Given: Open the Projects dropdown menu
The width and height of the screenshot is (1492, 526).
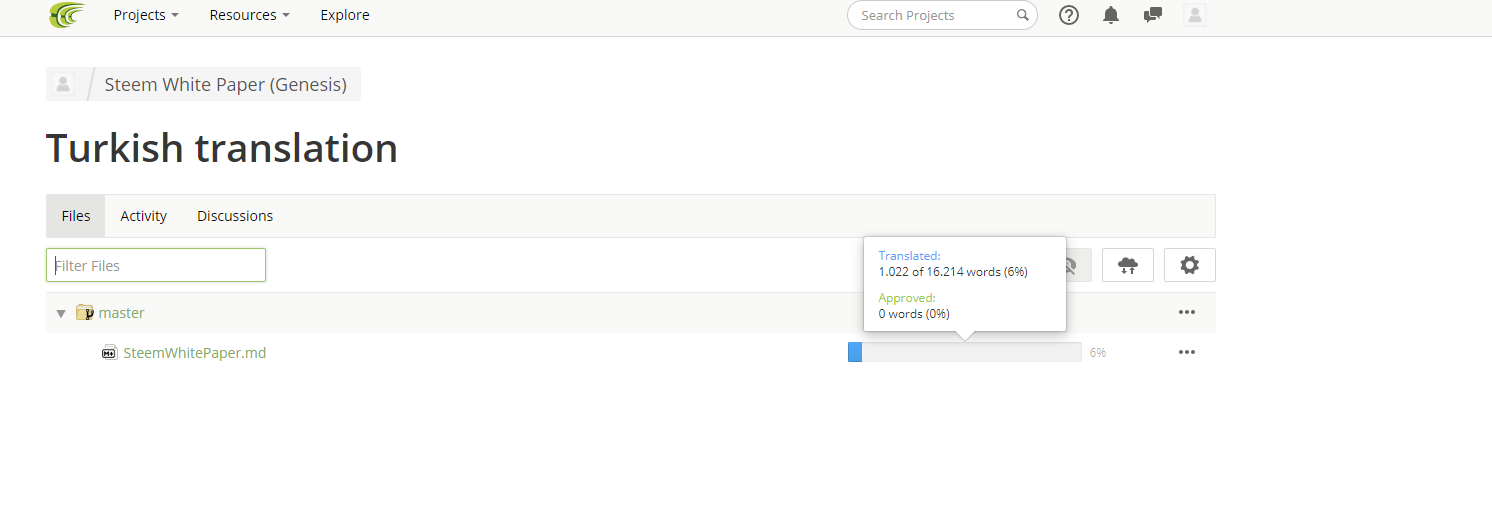Looking at the screenshot, I should (146, 15).
